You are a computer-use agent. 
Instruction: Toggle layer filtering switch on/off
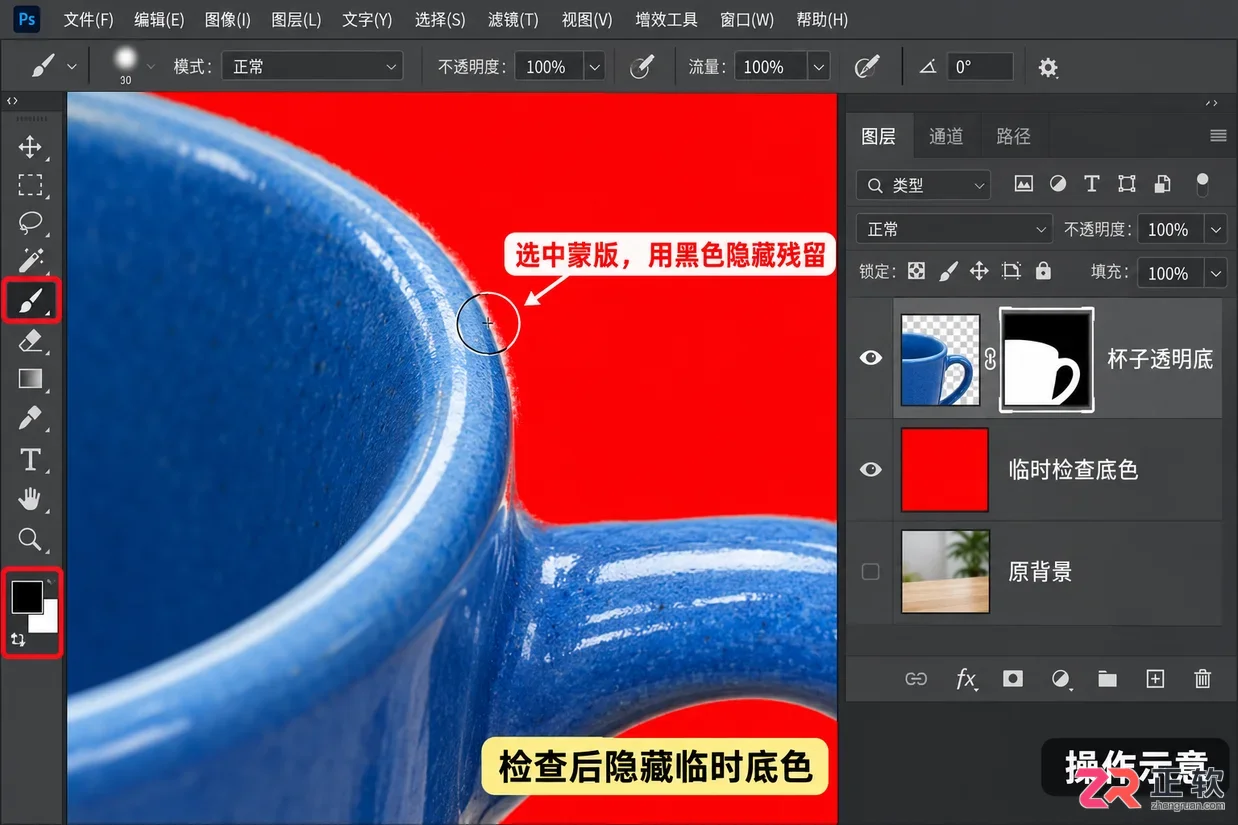[x=1202, y=184]
